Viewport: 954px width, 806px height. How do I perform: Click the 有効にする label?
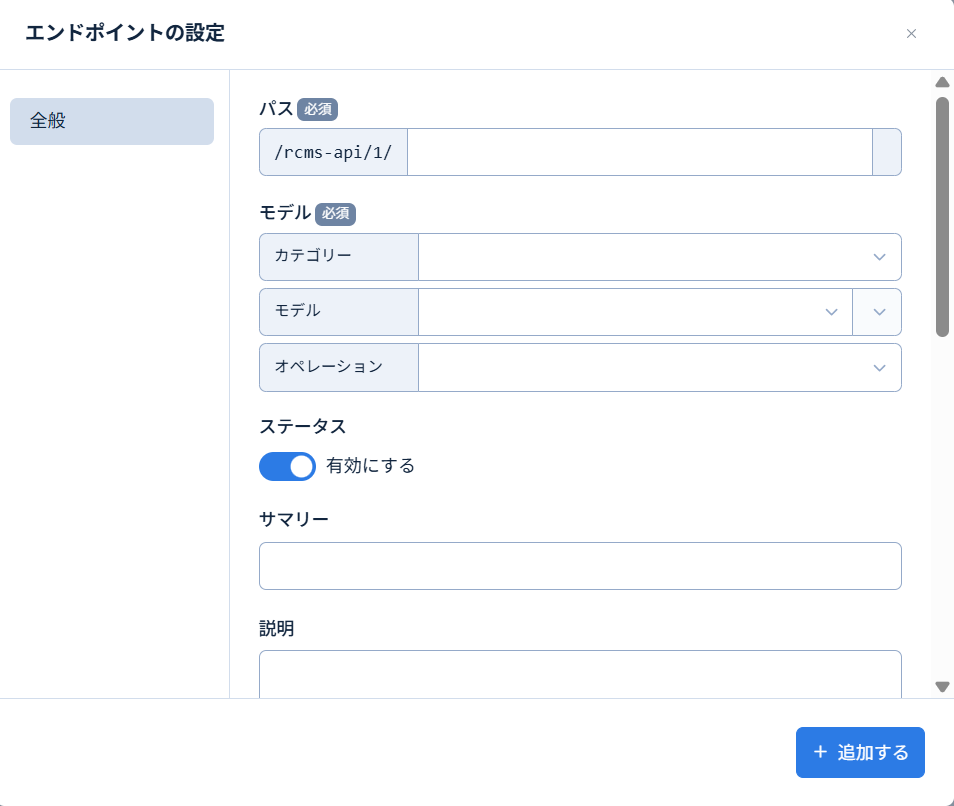tap(371, 466)
